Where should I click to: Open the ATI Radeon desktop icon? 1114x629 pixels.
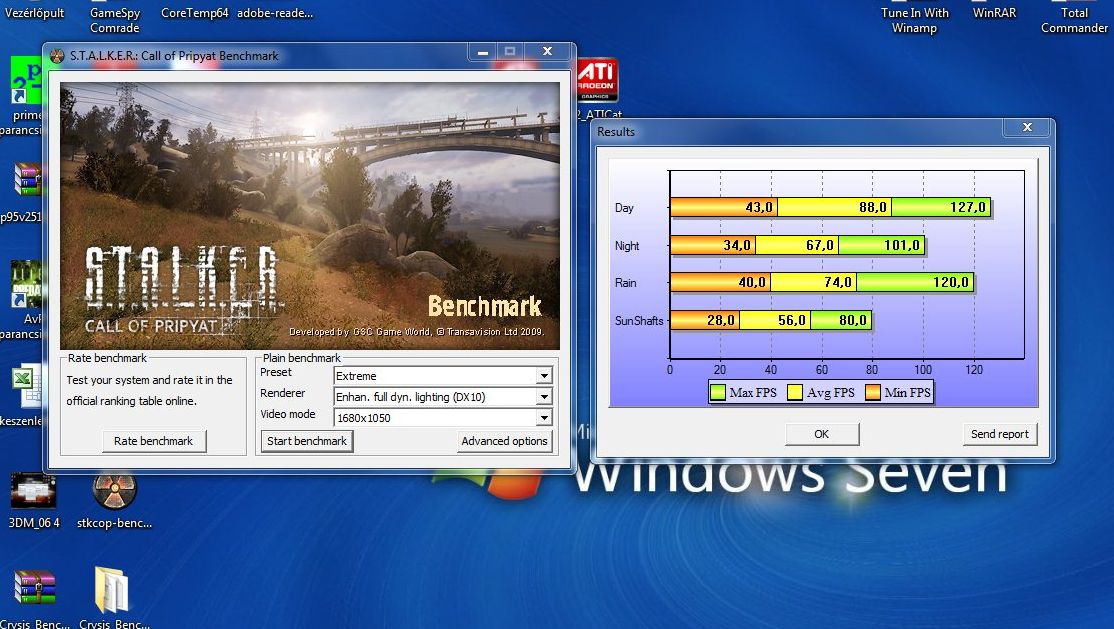point(597,80)
